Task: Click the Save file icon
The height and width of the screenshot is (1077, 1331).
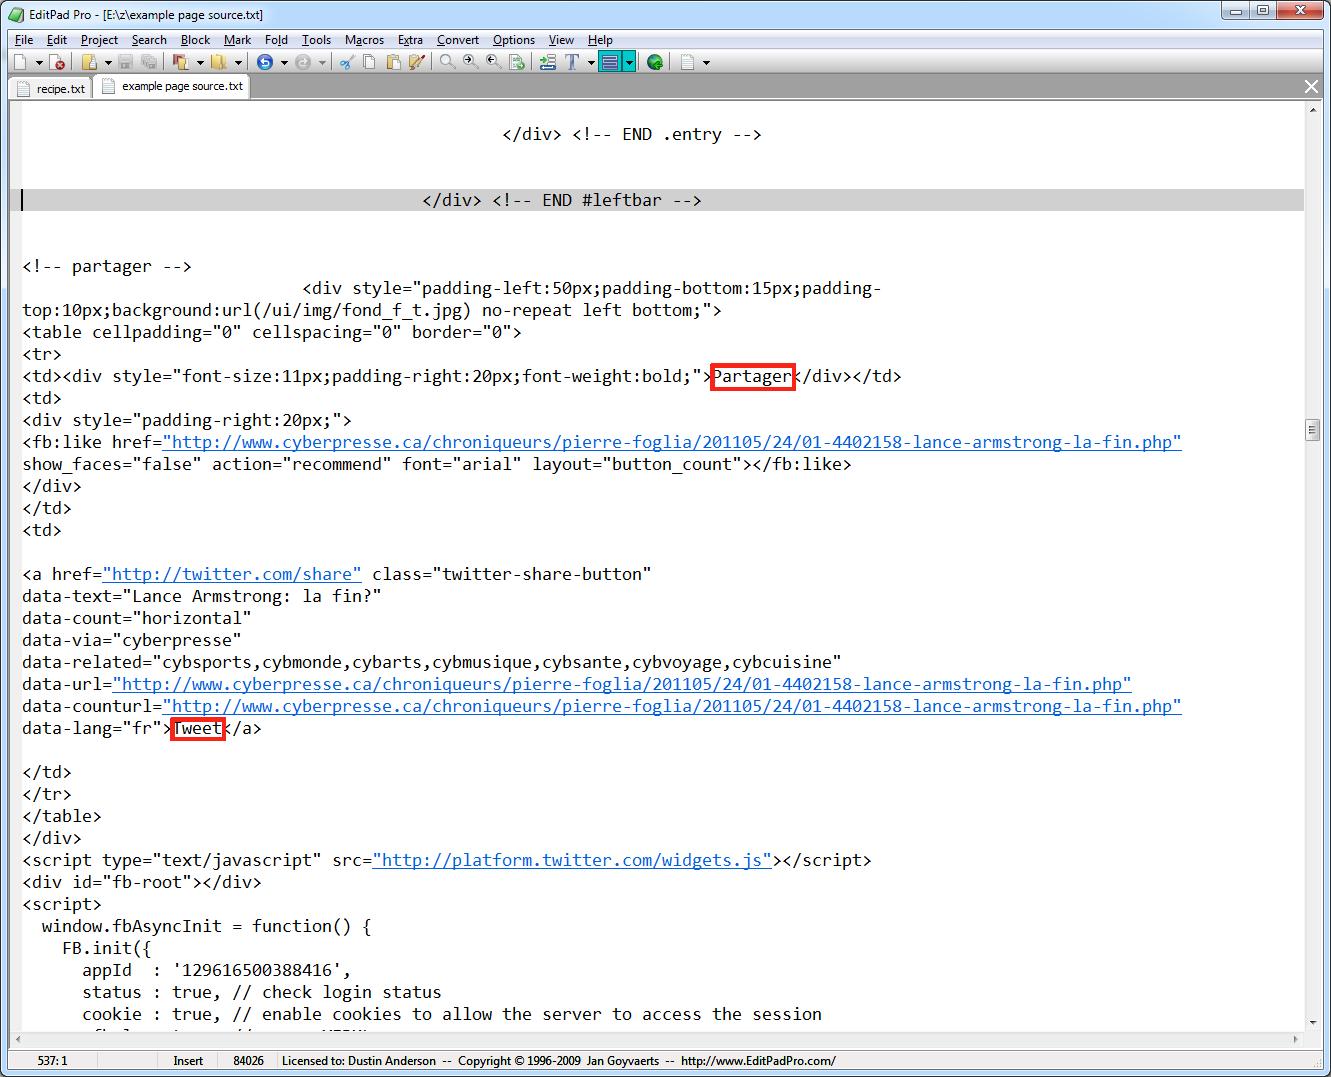Action: coord(125,62)
